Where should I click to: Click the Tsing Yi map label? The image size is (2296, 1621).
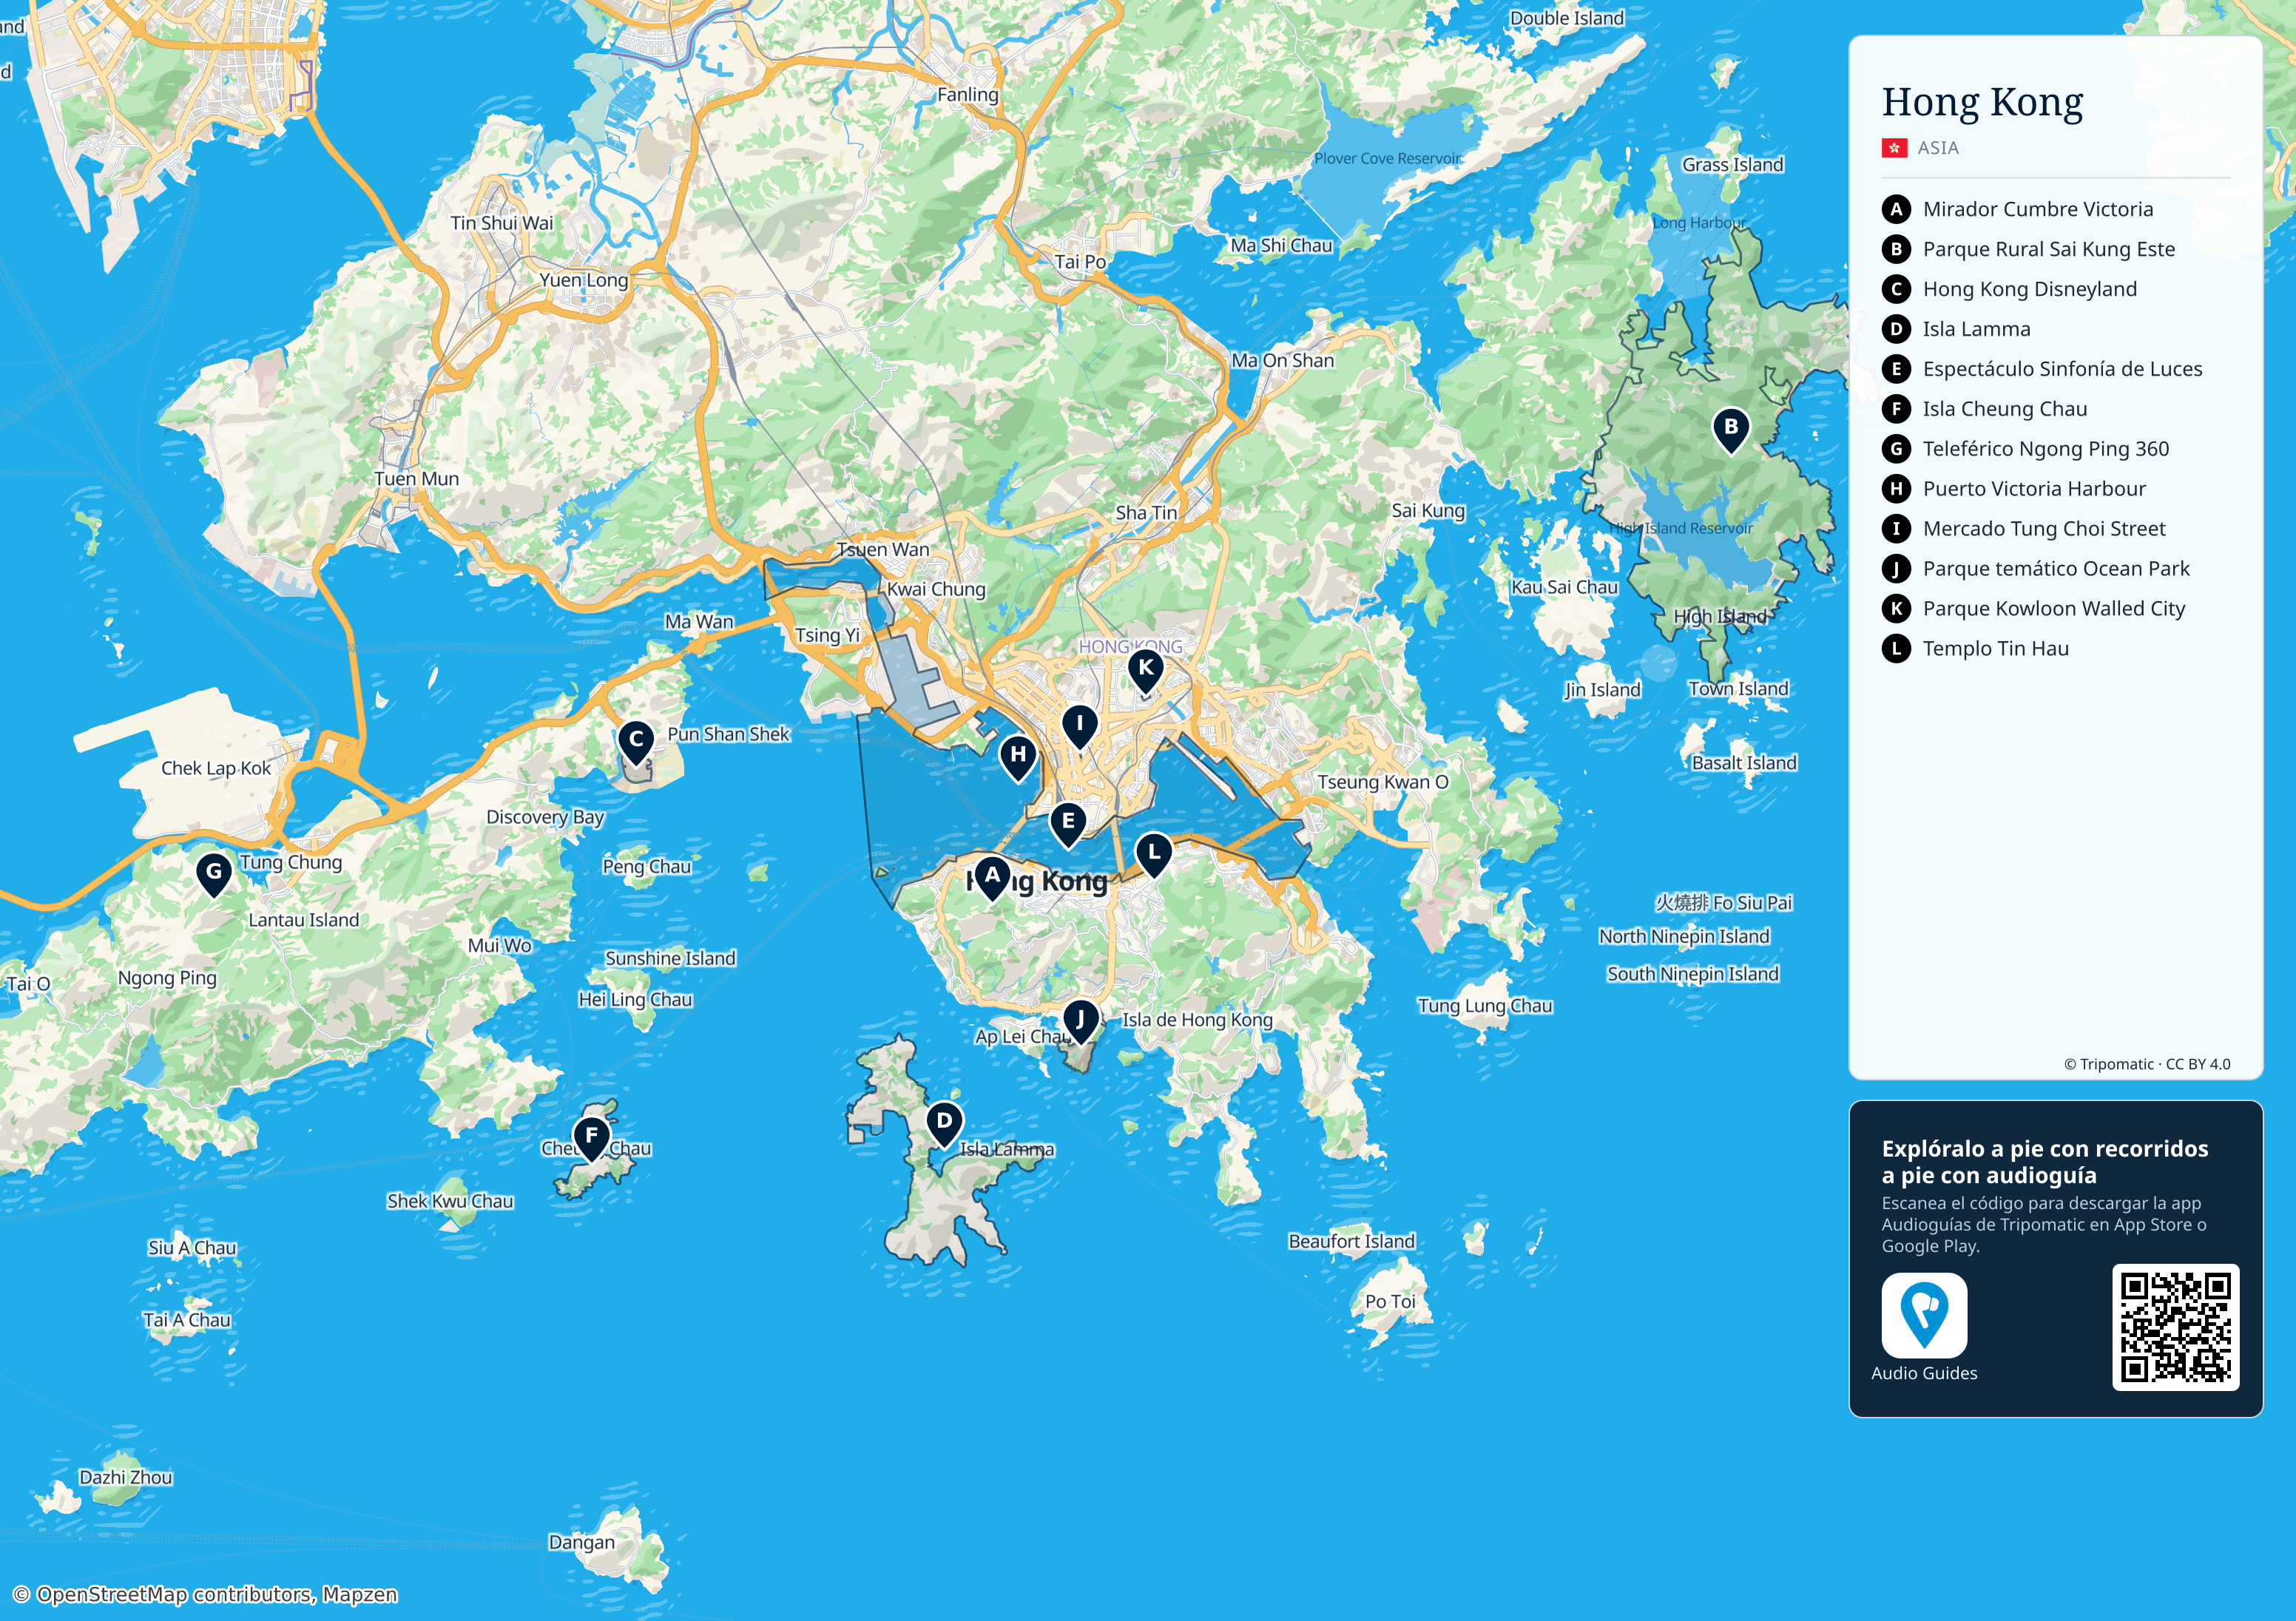point(827,636)
